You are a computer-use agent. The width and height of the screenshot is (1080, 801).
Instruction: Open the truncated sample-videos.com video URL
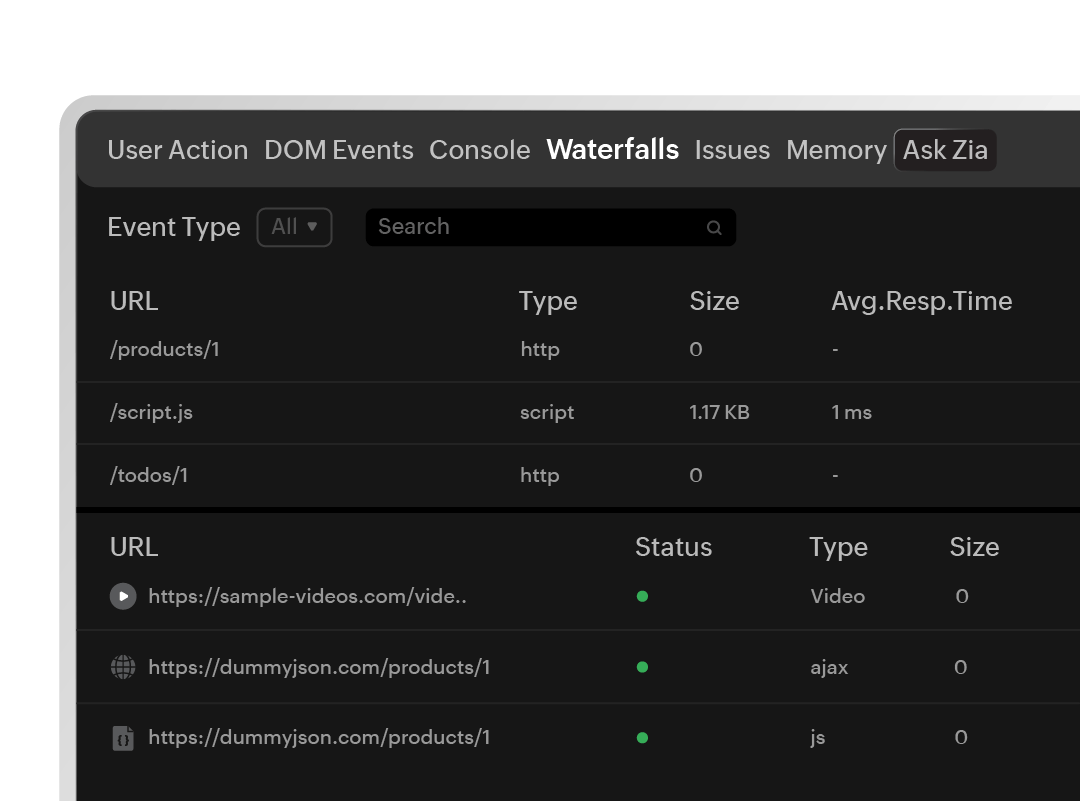[x=307, y=596]
